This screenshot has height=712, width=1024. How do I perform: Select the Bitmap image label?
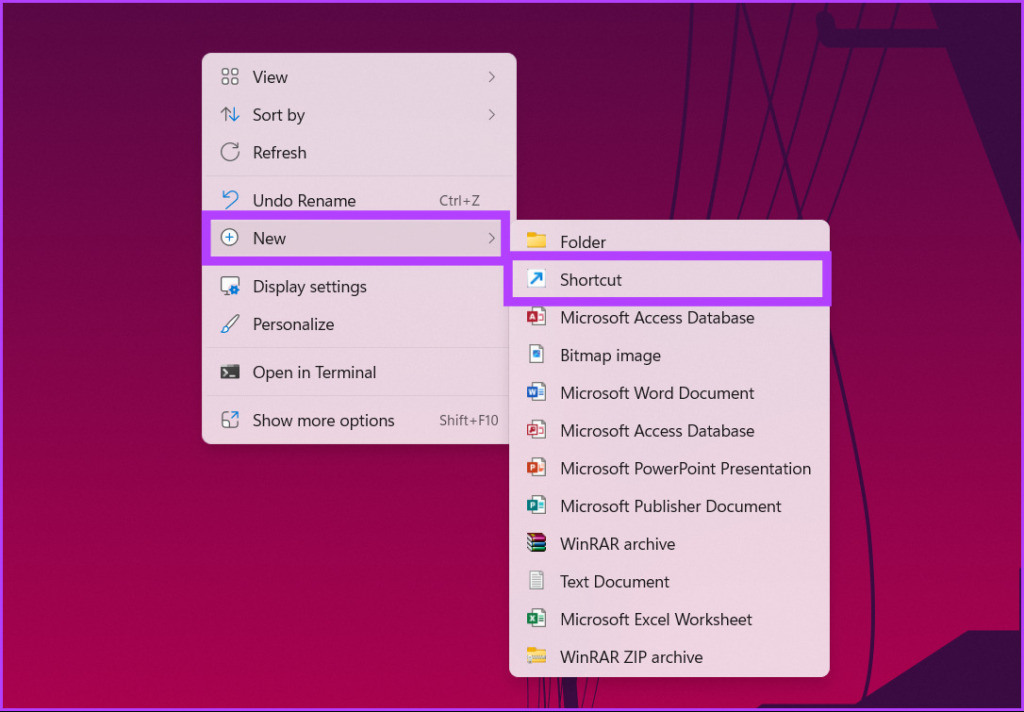tap(611, 355)
